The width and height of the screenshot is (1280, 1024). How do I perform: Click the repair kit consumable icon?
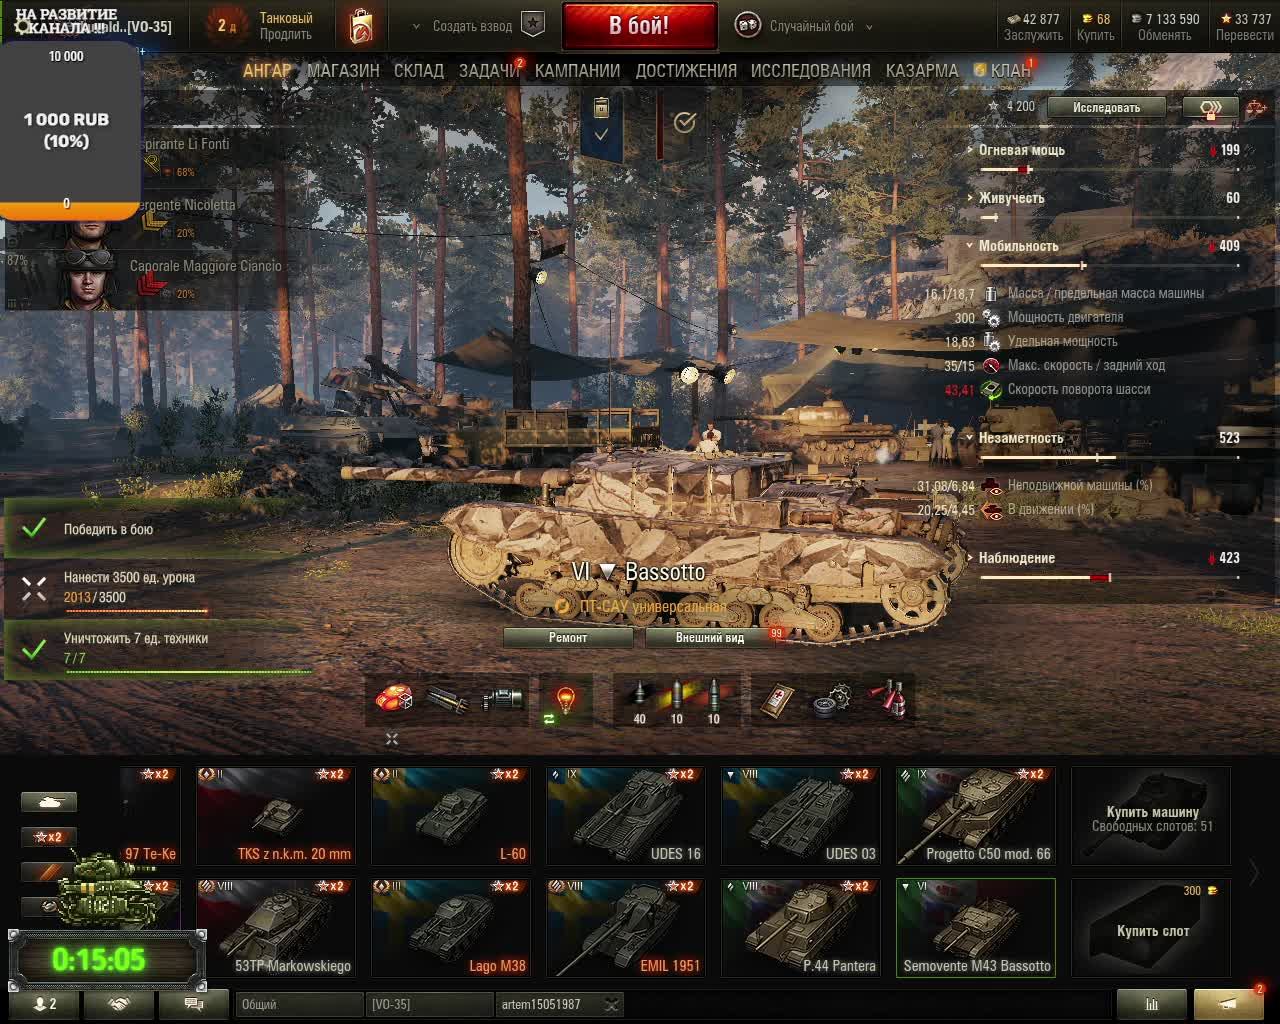pyautogui.click(x=831, y=700)
